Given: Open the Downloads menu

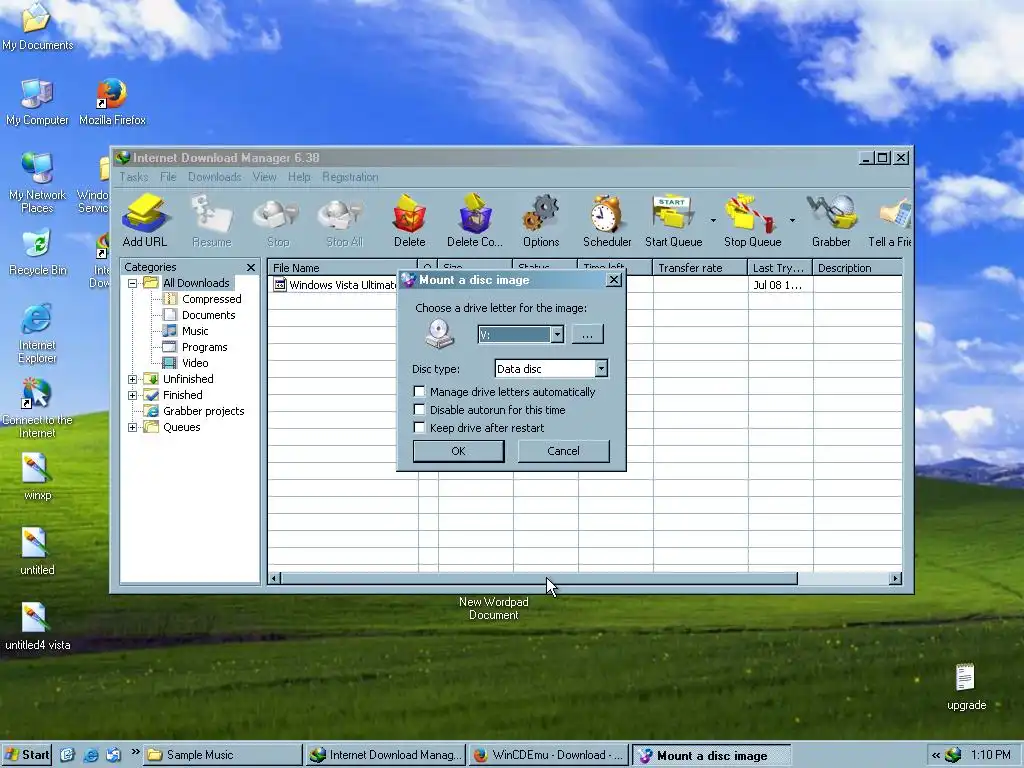Looking at the screenshot, I should 214,177.
